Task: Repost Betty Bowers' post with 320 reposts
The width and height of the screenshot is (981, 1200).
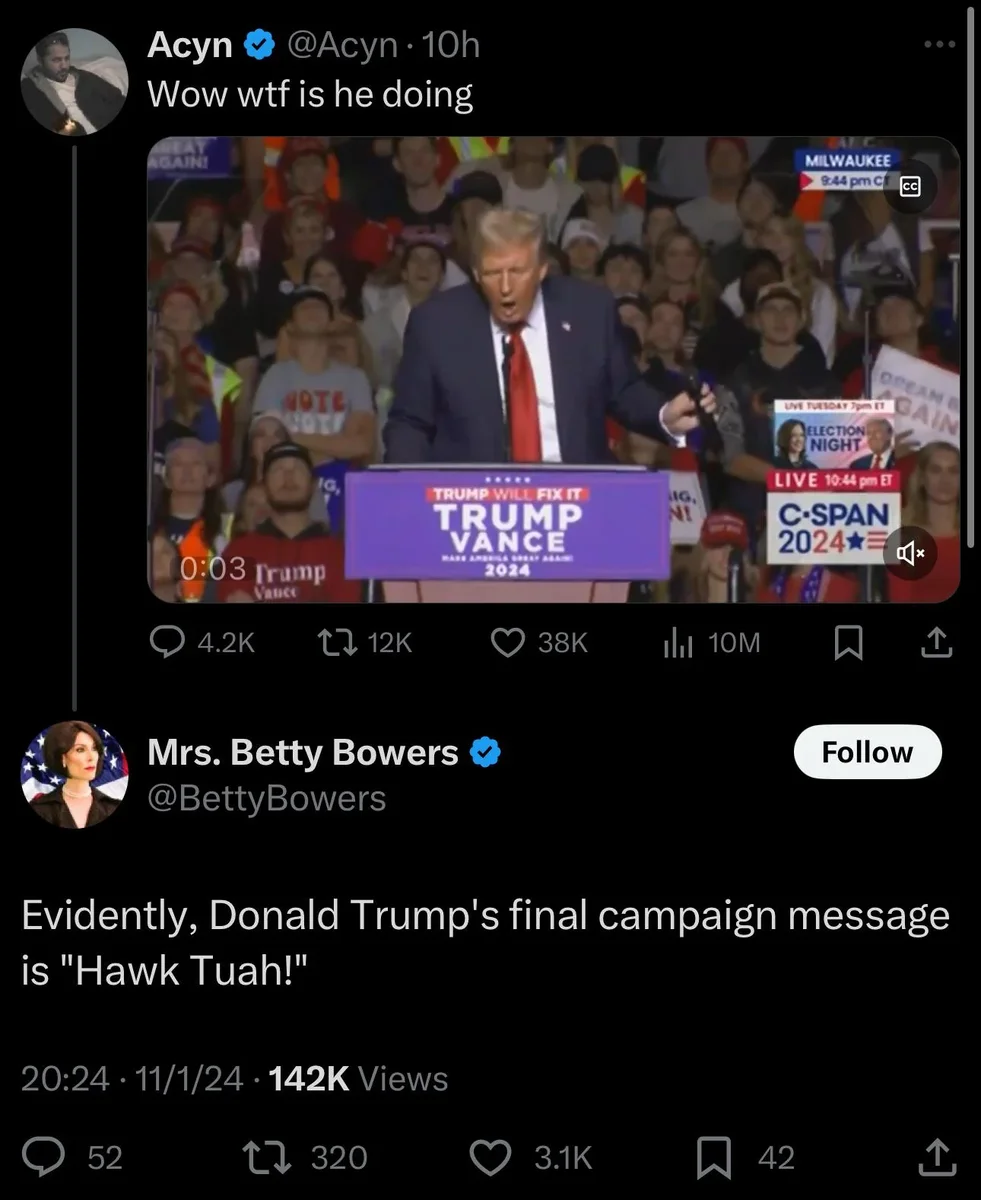Action: pyautogui.click(x=307, y=1158)
